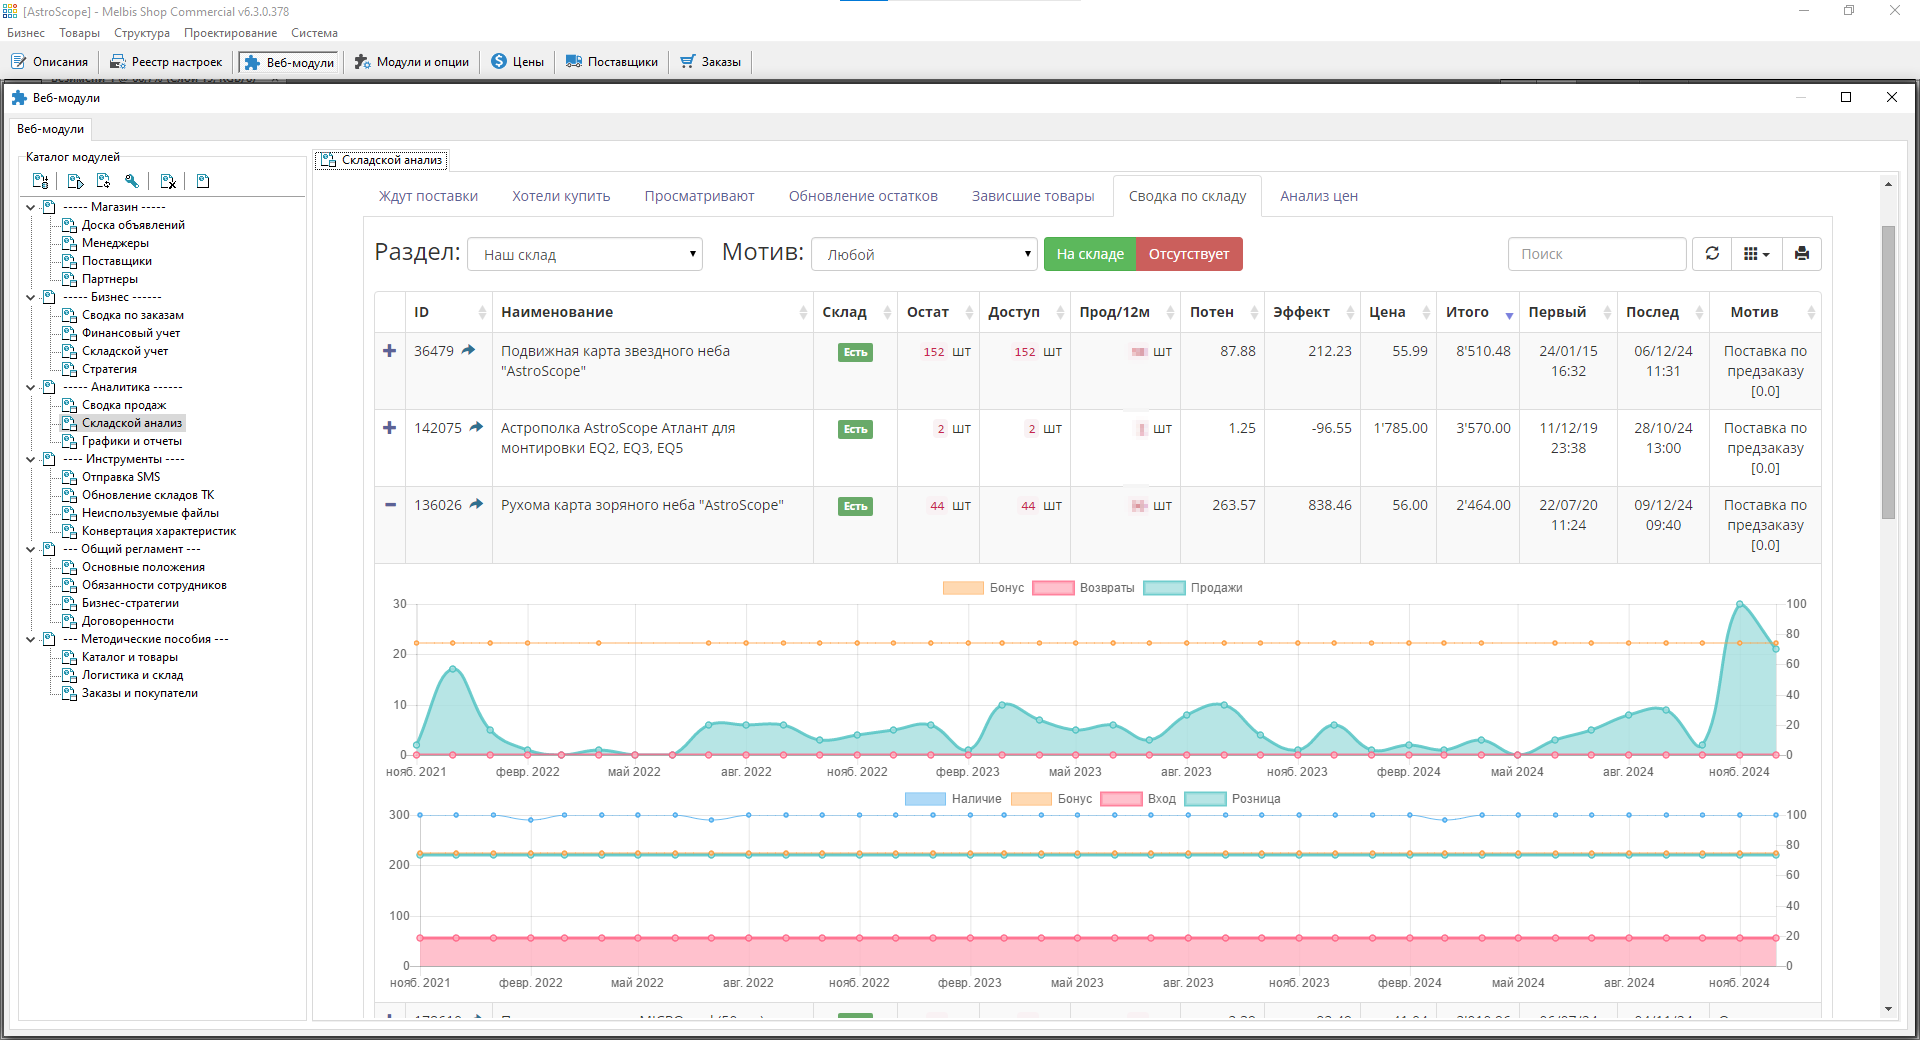Sort table by Цена column header
Viewport: 1920px width, 1040px height.
tap(1398, 312)
